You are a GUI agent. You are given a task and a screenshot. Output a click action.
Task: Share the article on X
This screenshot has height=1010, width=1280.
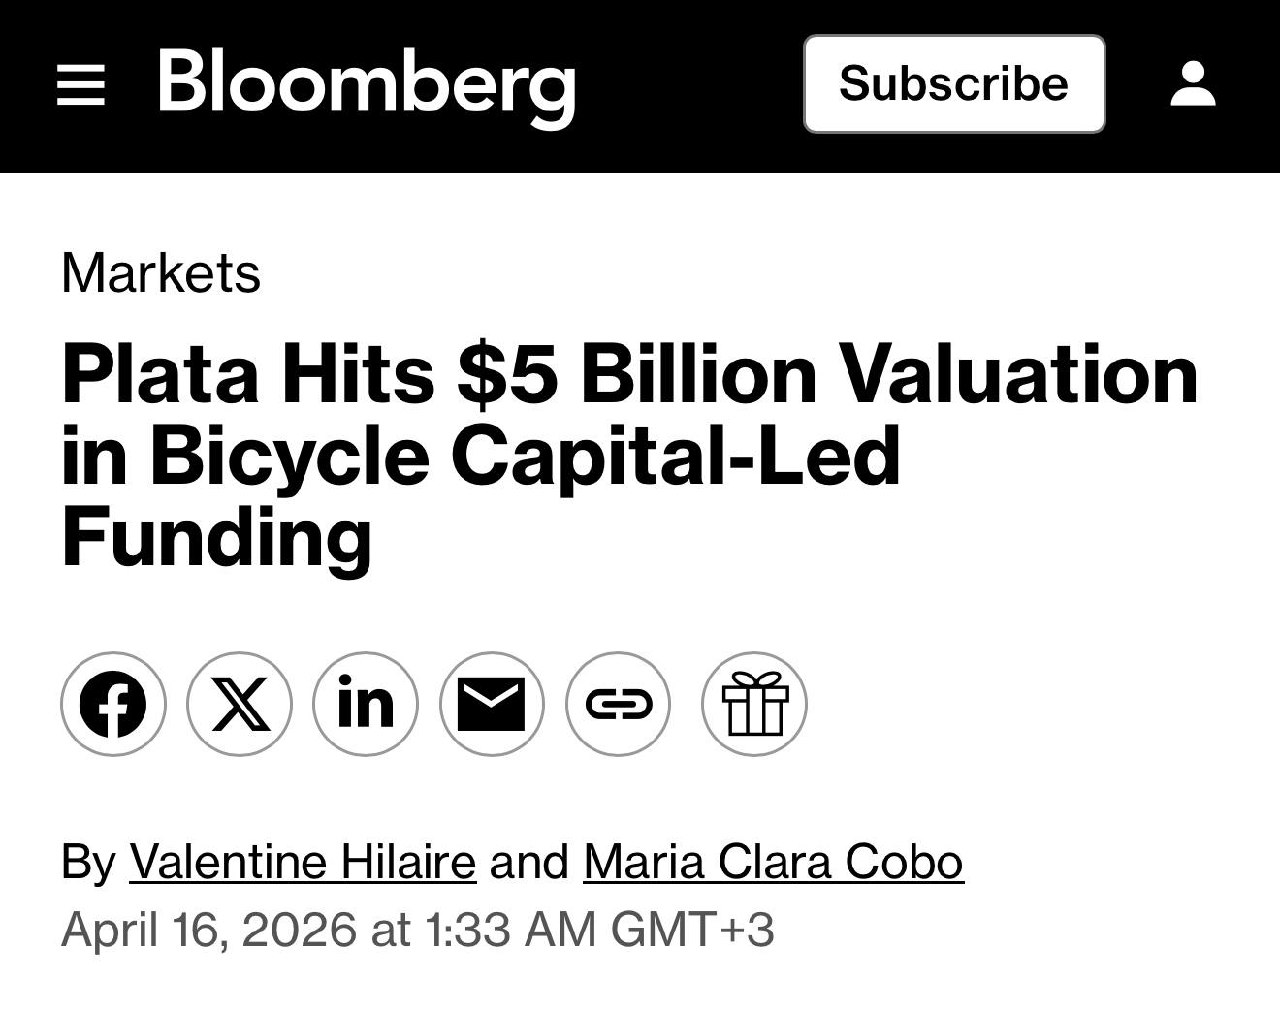click(x=239, y=704)
